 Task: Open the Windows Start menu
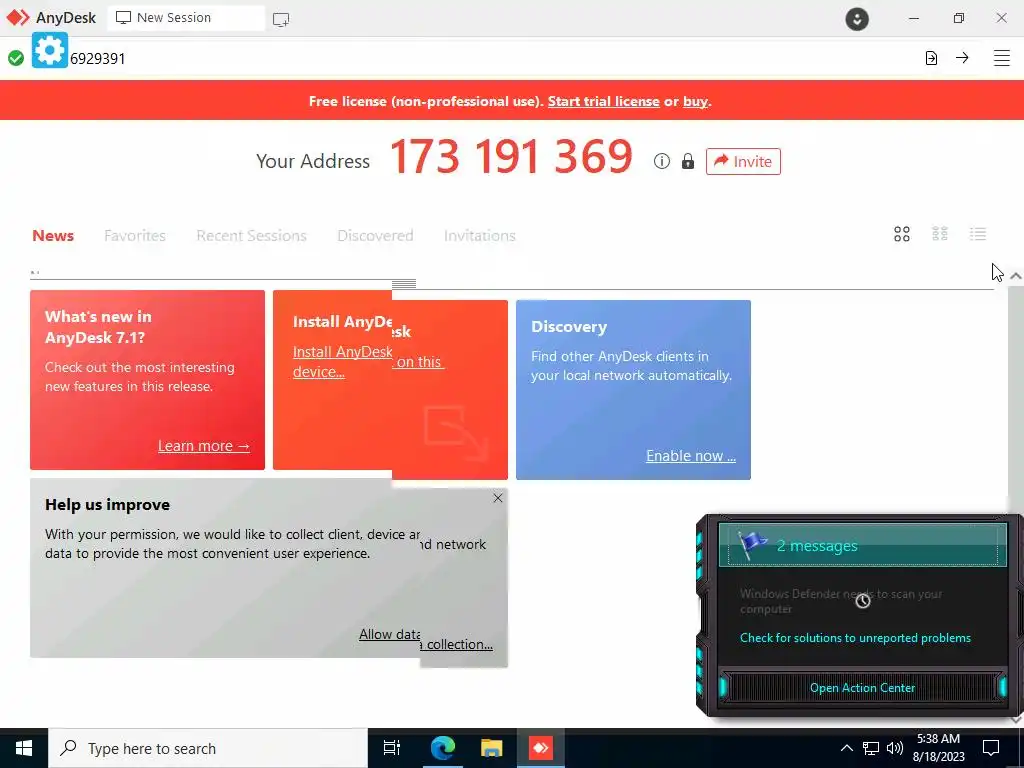[24, 748]
